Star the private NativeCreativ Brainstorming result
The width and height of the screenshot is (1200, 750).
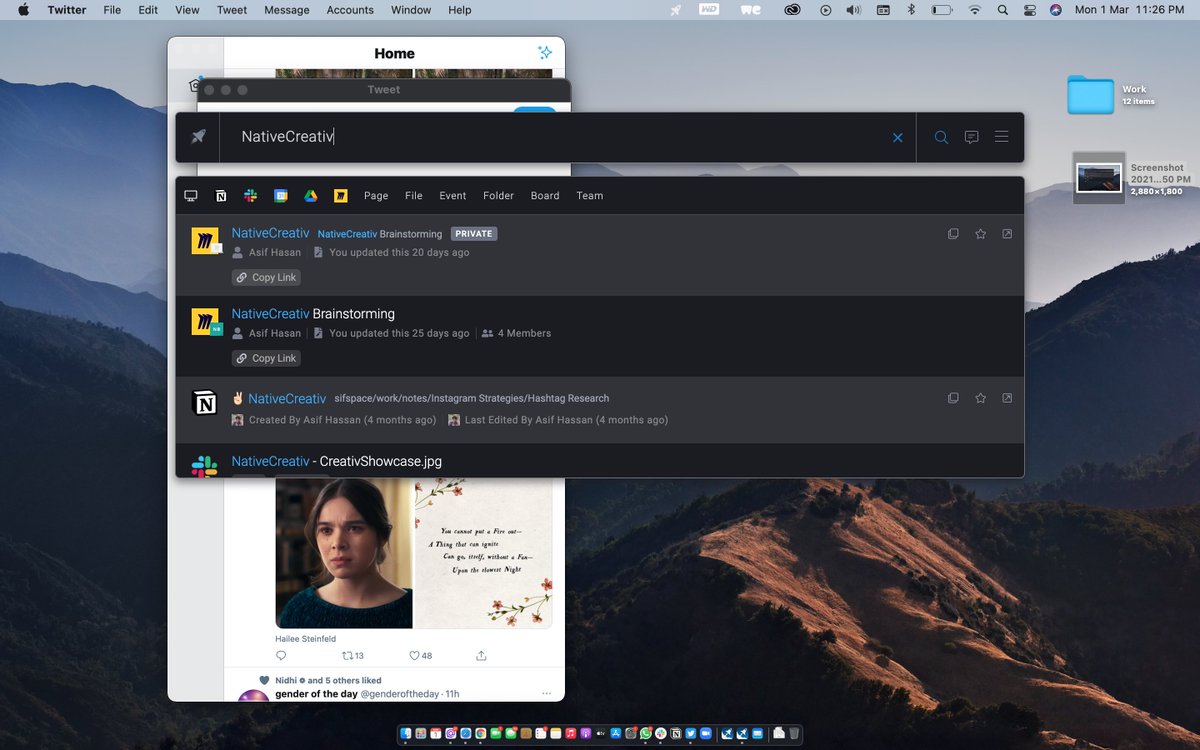click(980, 234)
